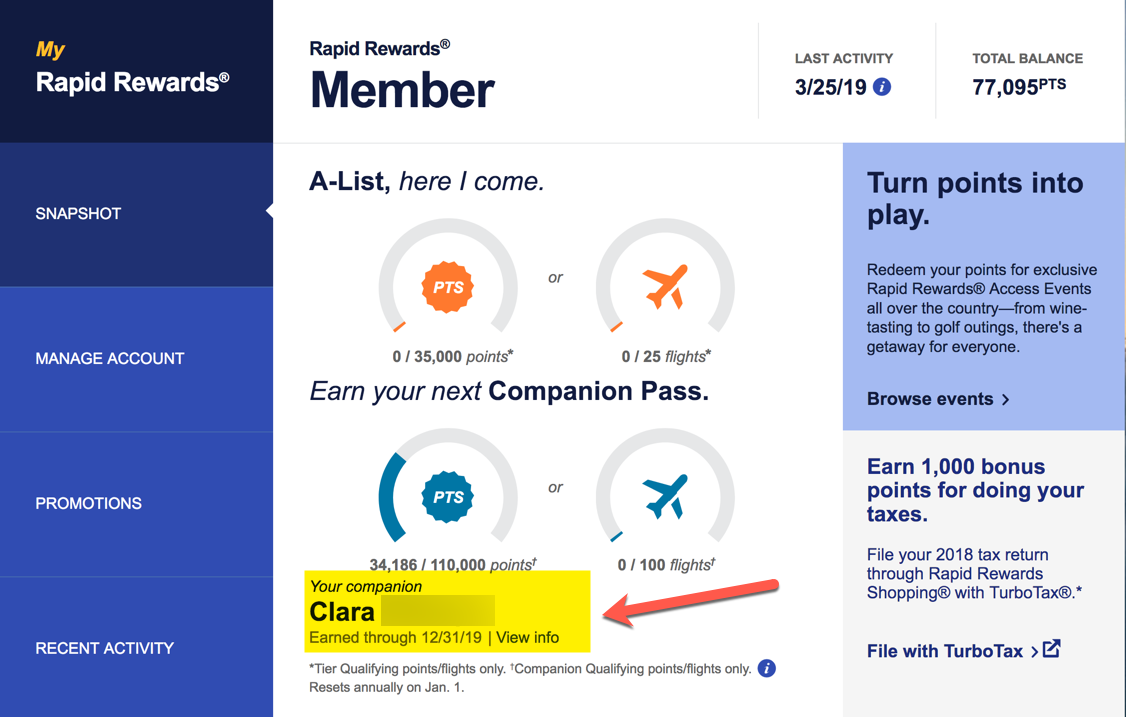Image resolution: width=1126 pixels, height=717 pixels.
Task: Click the 77,095 PTS total balance
Action: [x=1018, y=87]
